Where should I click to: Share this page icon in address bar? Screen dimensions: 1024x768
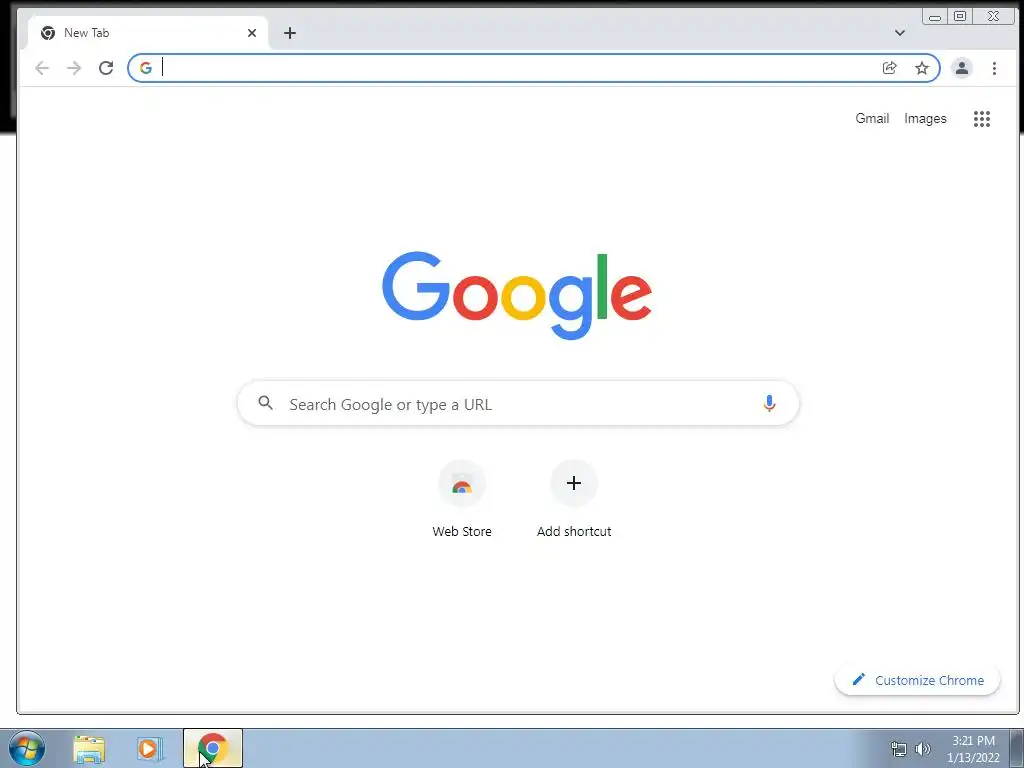pyautogui.click(x=889, y=68)
